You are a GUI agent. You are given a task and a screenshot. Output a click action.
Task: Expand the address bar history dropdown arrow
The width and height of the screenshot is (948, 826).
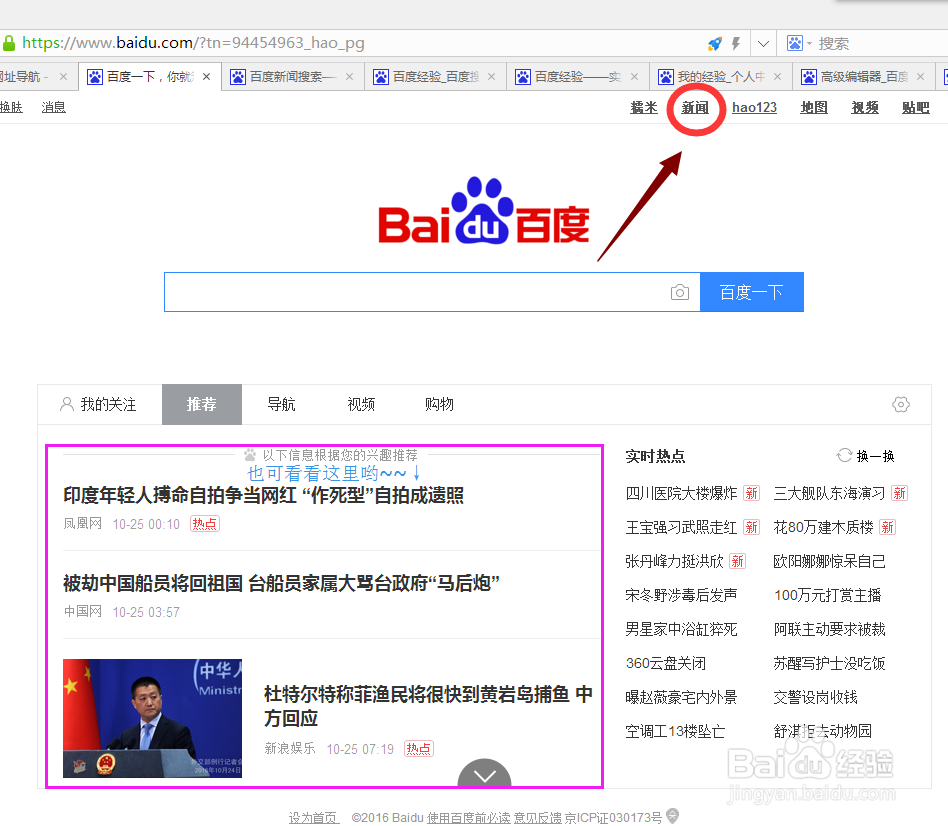[x=763, y=44]
